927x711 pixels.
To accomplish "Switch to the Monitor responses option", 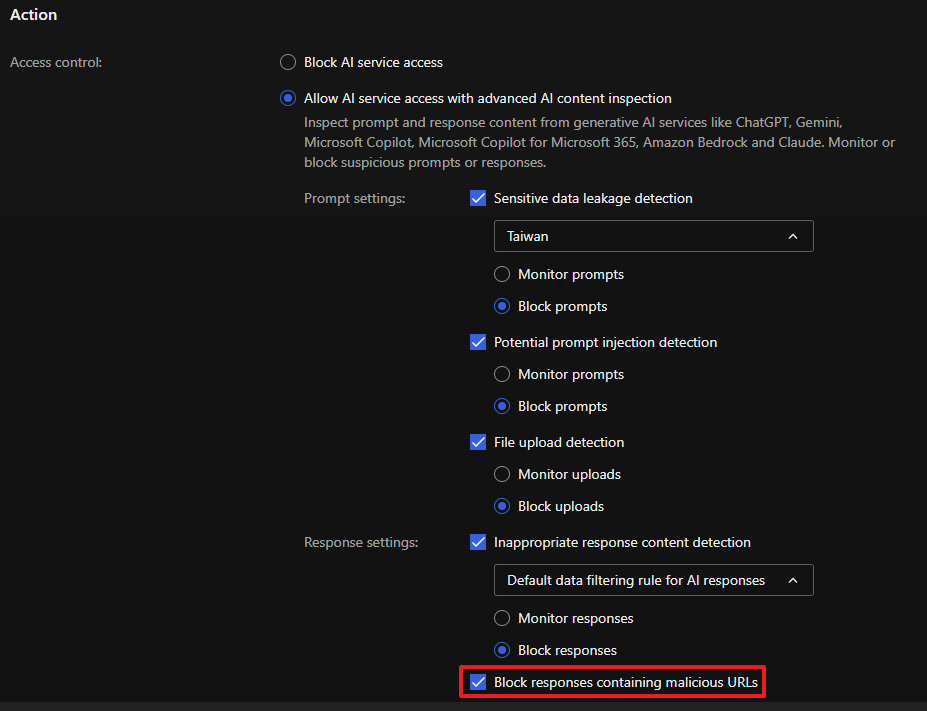I will (x=502, y=618).
